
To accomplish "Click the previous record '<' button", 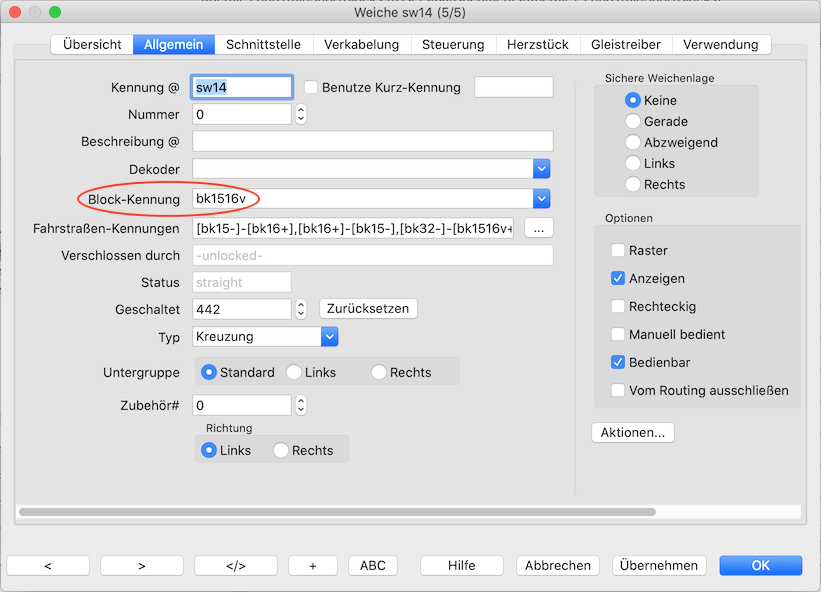I will point(48,565).
